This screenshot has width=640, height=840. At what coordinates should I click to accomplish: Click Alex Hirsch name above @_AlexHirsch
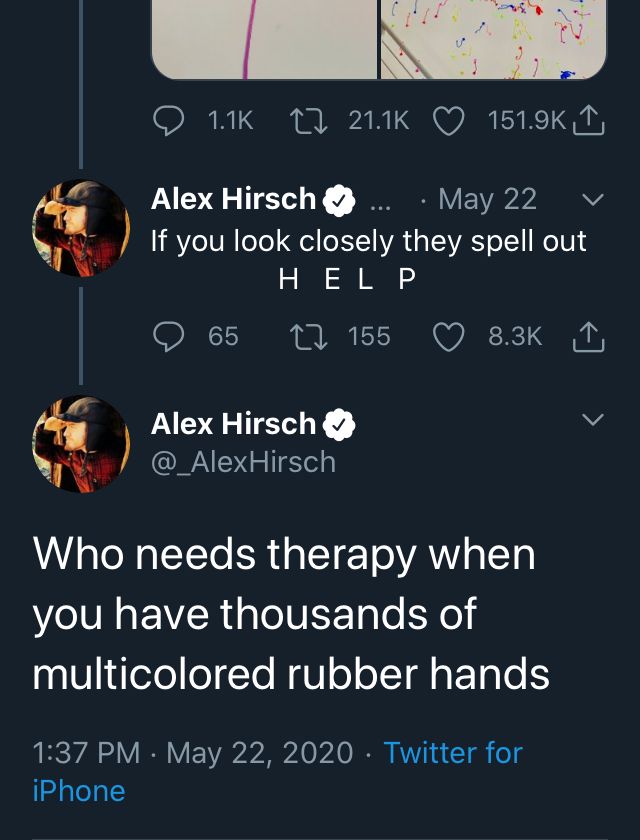pos(234,424)
